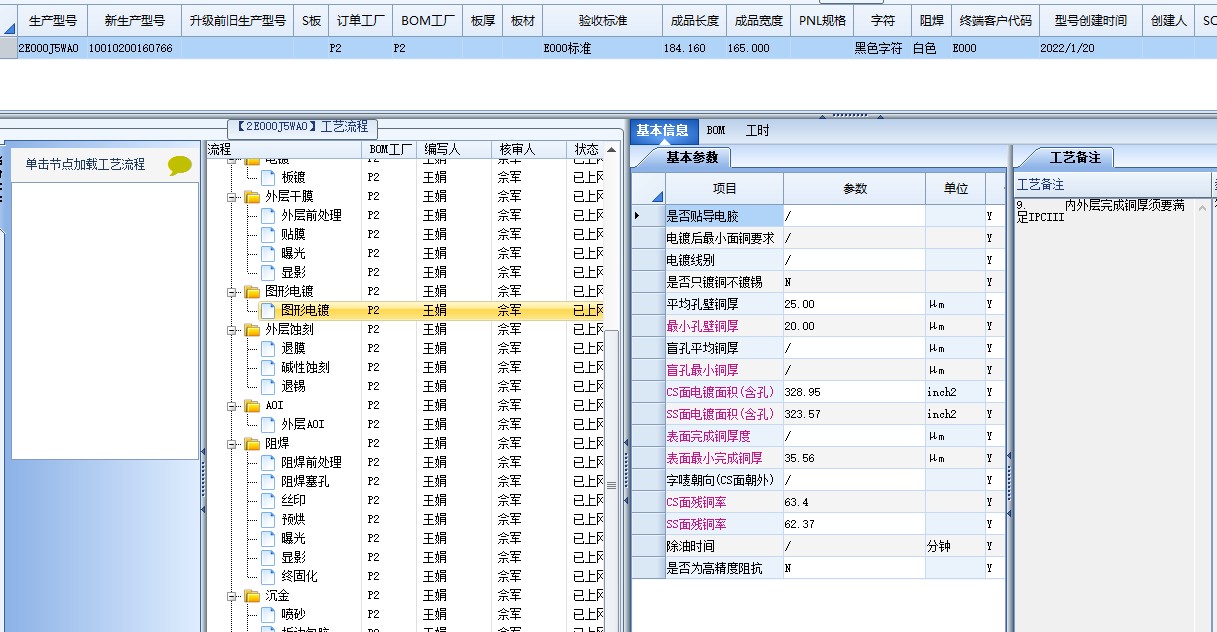The height and width of the screenshot is (632, 1217).
Task: Click the folder icon beside AOI
Action: (251, 406)
